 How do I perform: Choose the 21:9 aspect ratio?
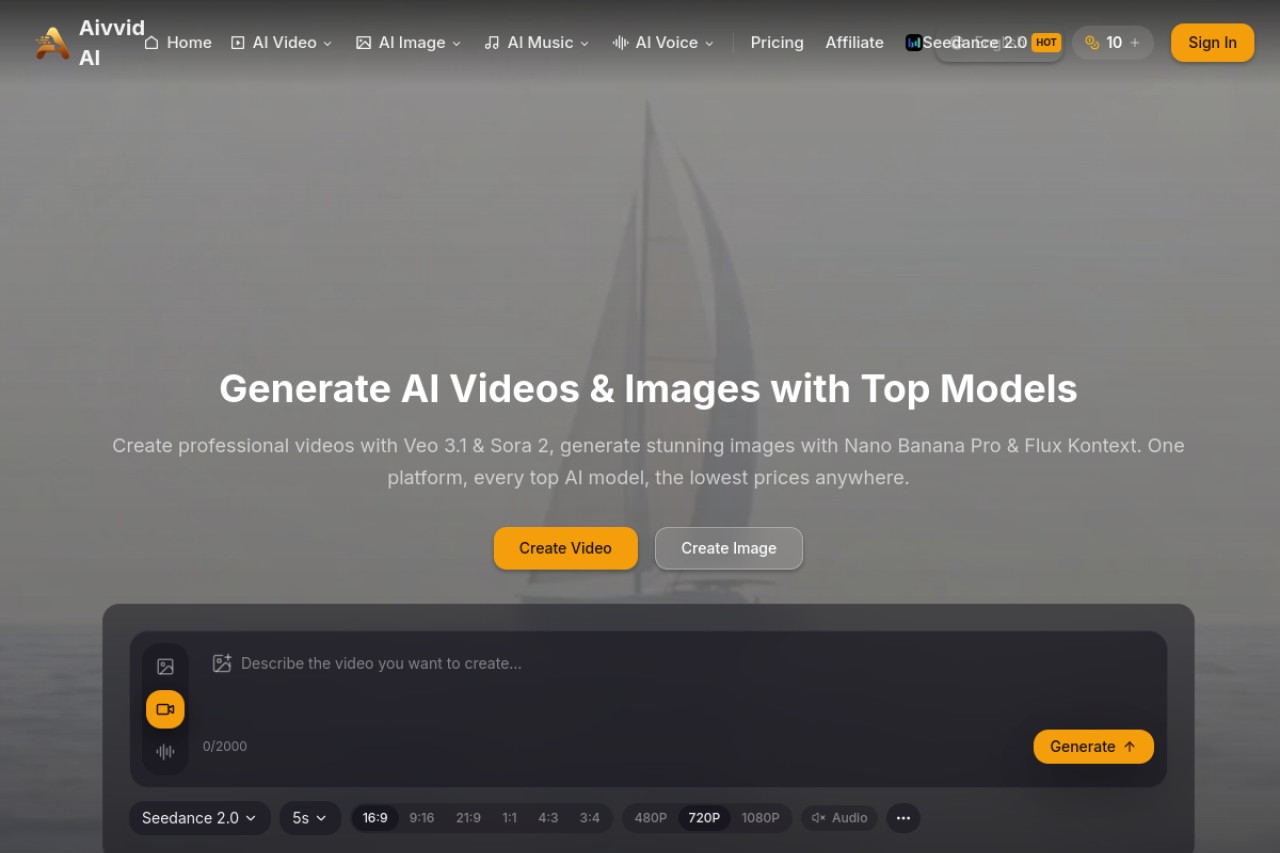(x=468, y=818)
